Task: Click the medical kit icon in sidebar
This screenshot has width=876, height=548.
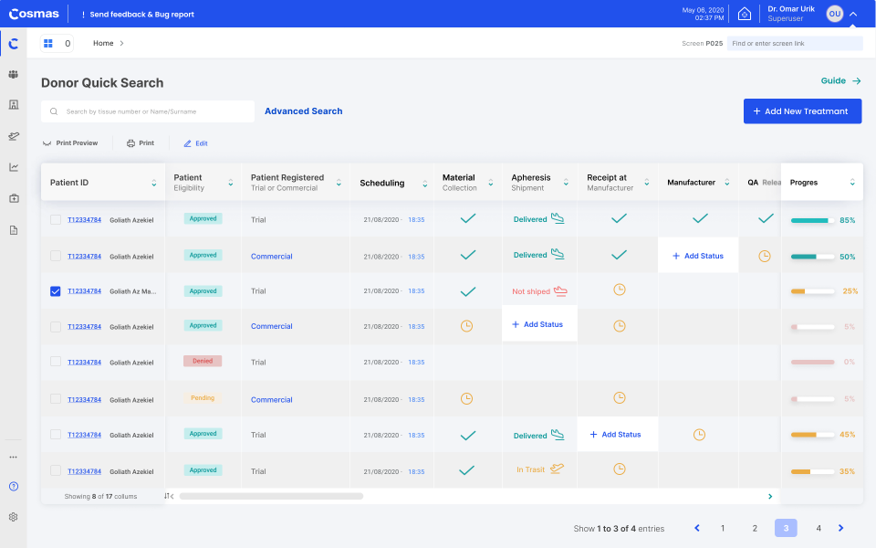Action: tap(13, 198)
